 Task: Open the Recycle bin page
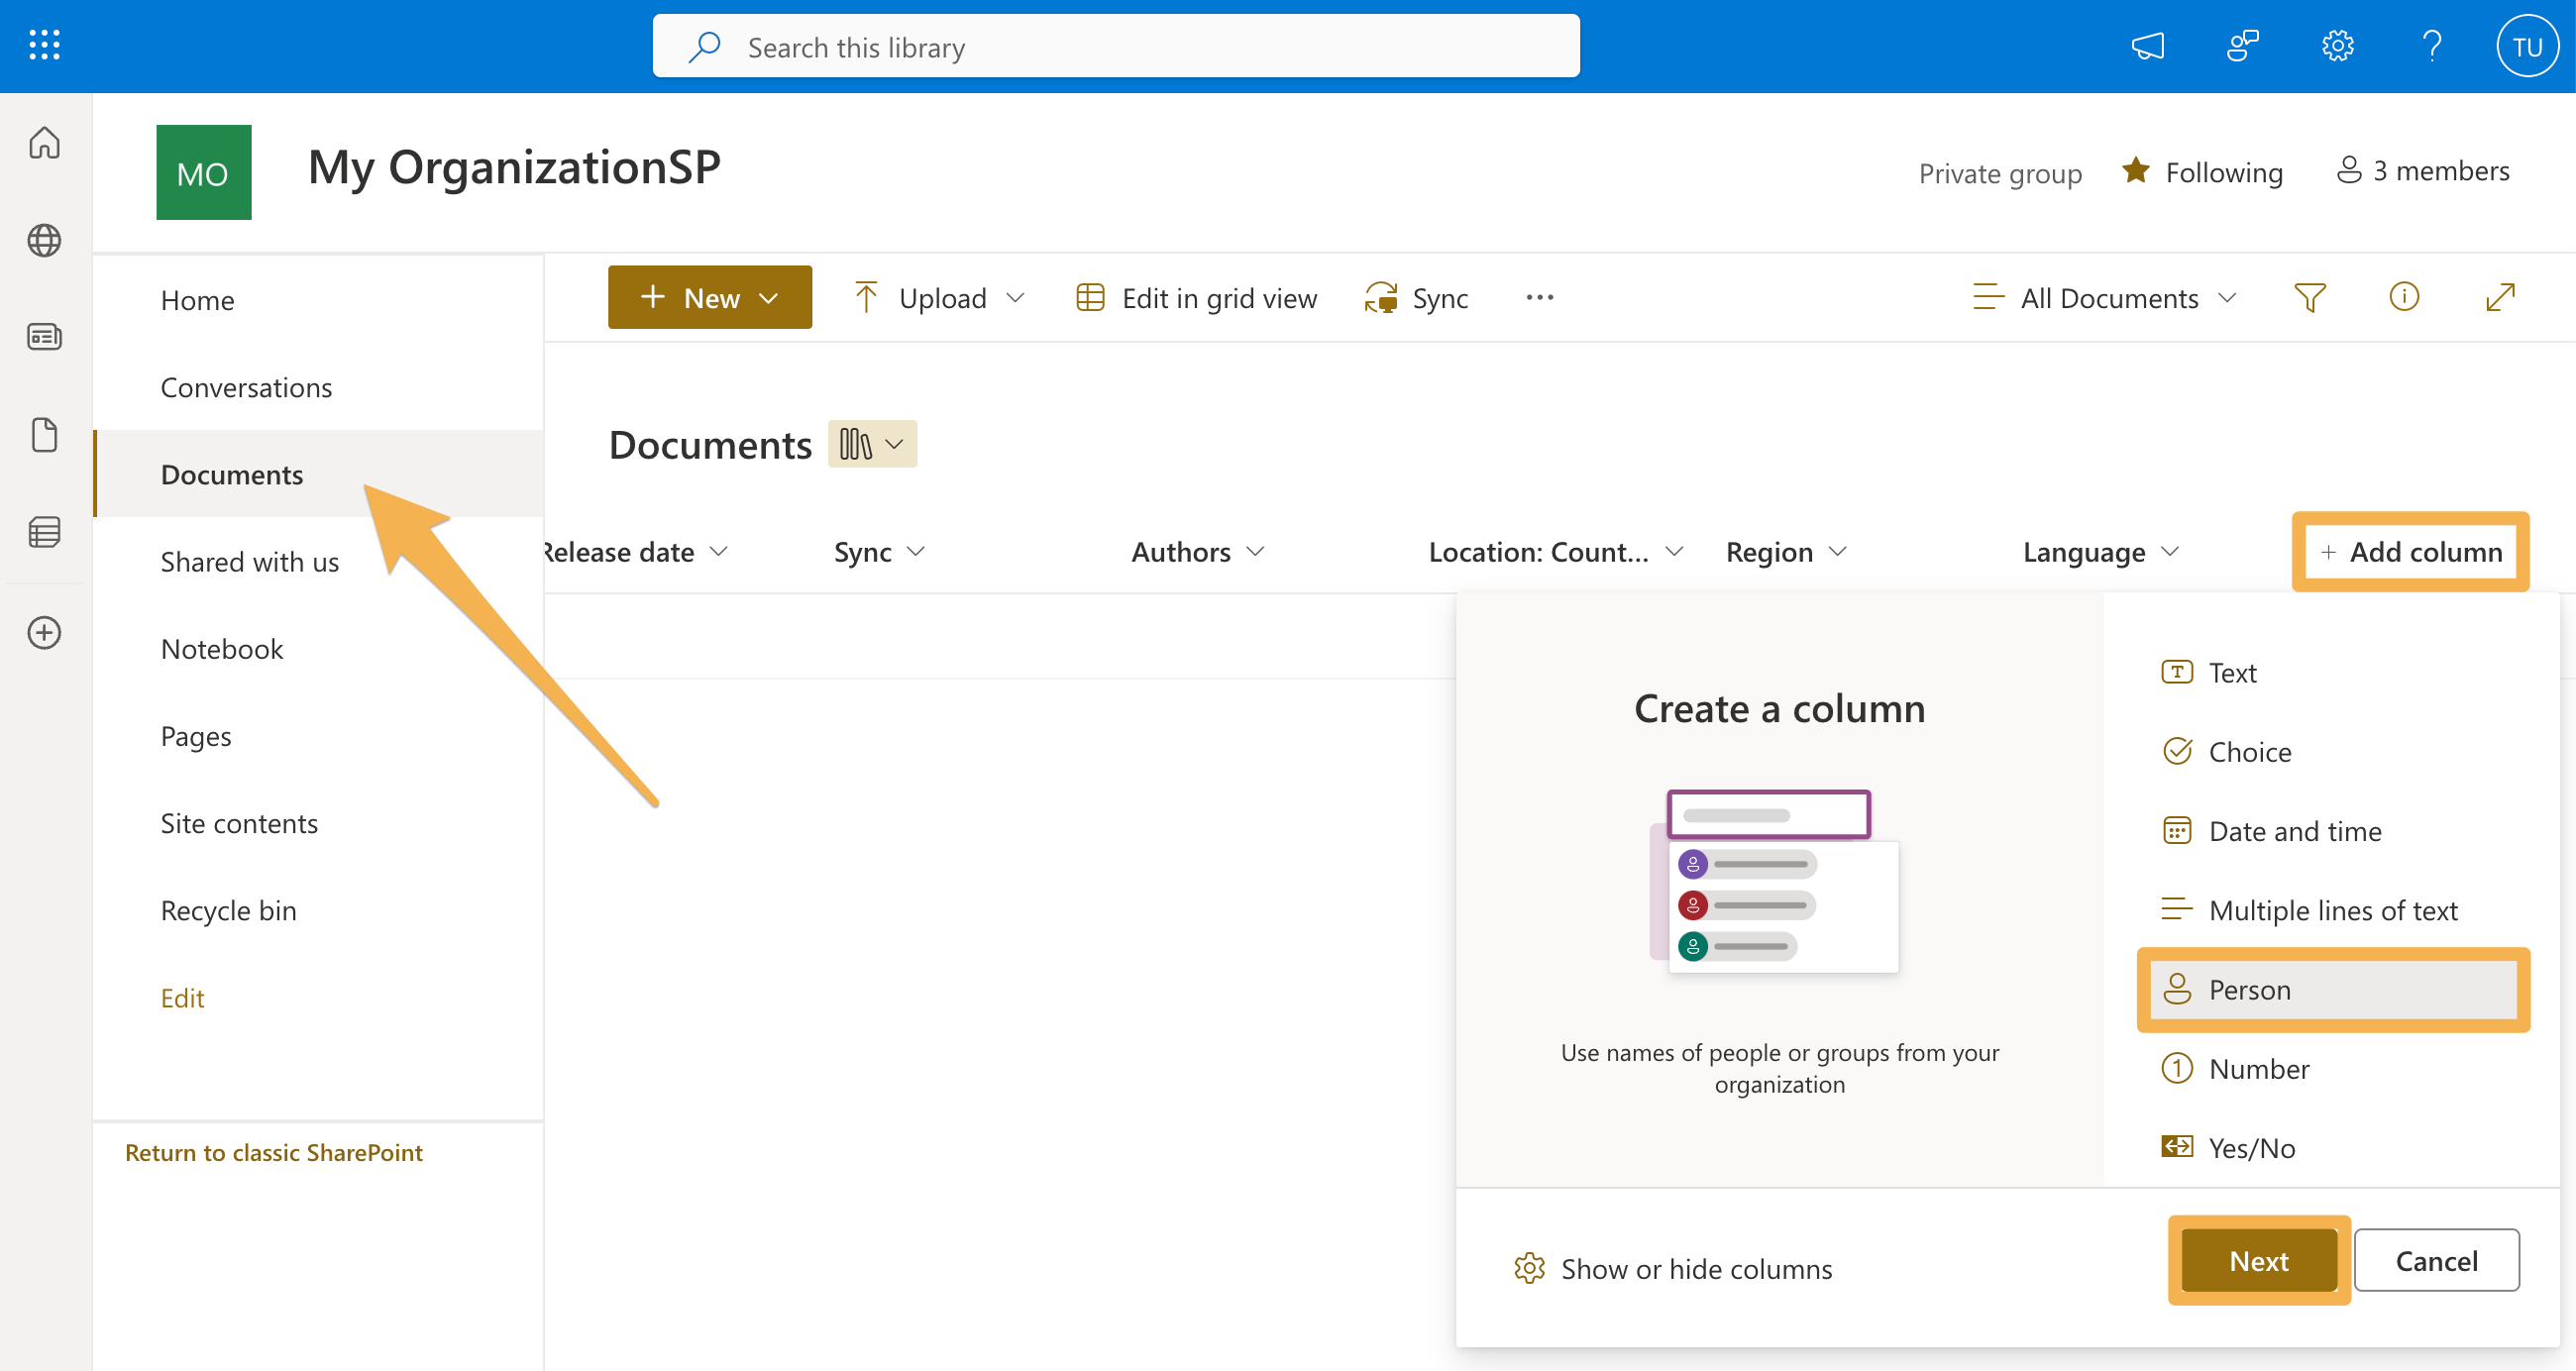tap(228, 910)
